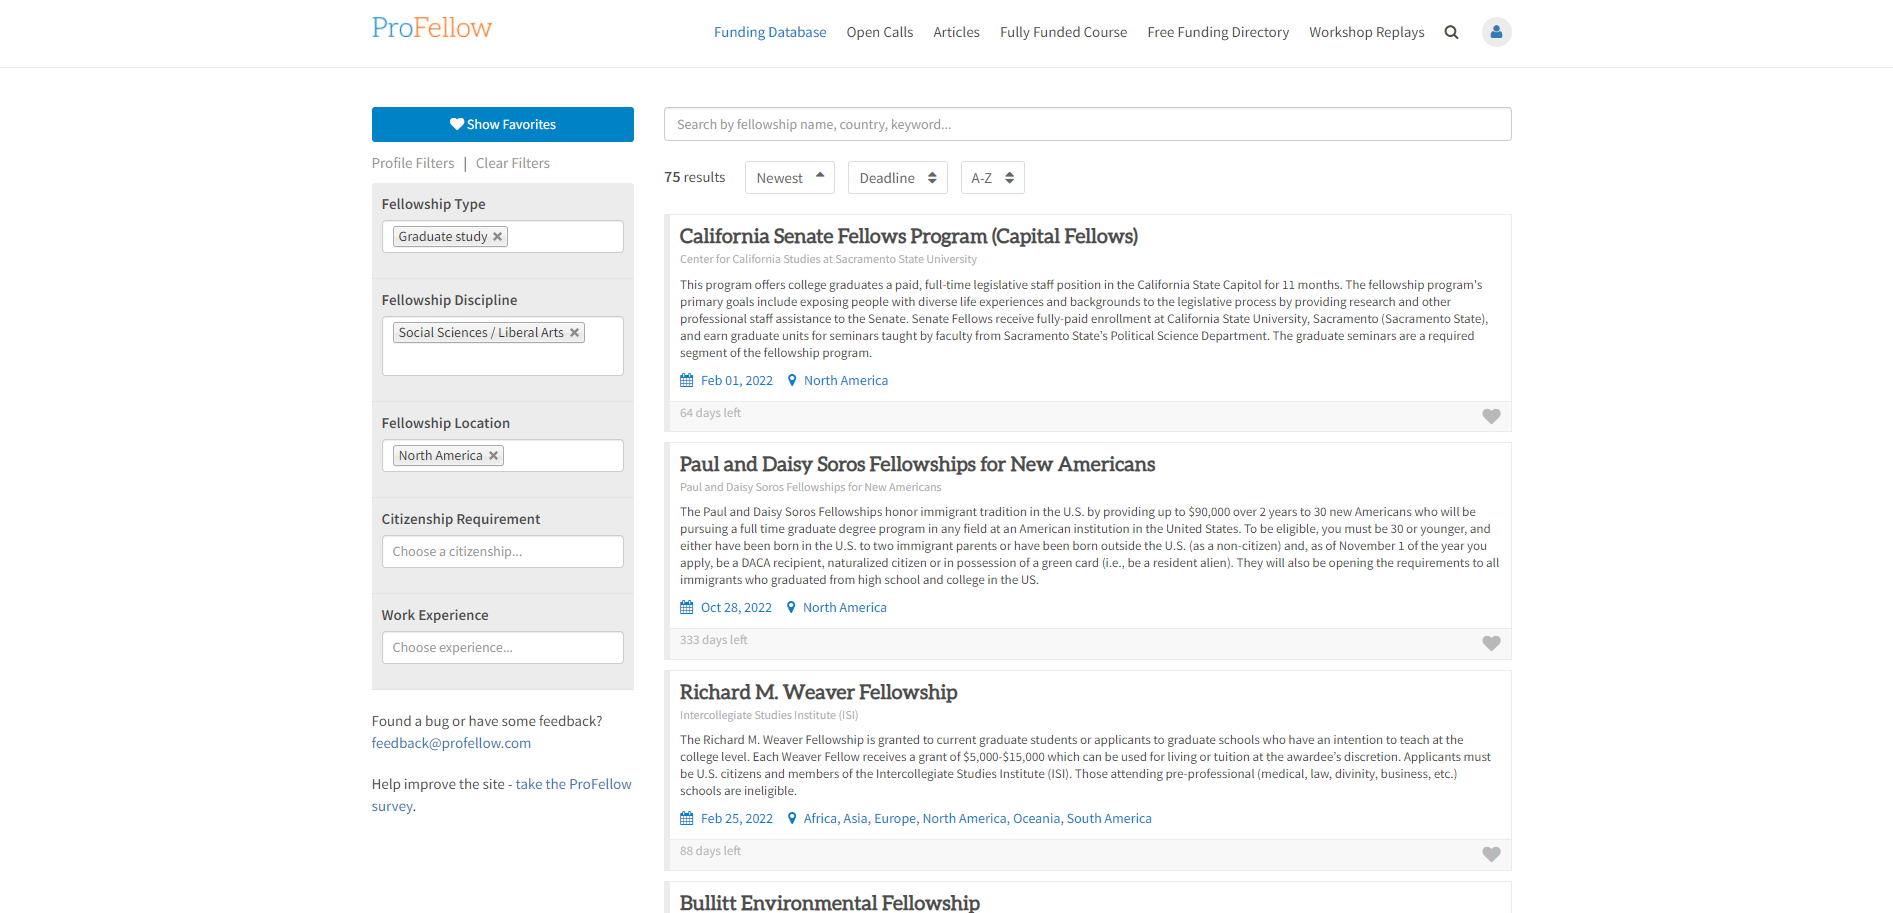Favorite the Paul and Daisy Soros Fellowships heart
Screen dimensions: 1893x913
click(1491, 643)
